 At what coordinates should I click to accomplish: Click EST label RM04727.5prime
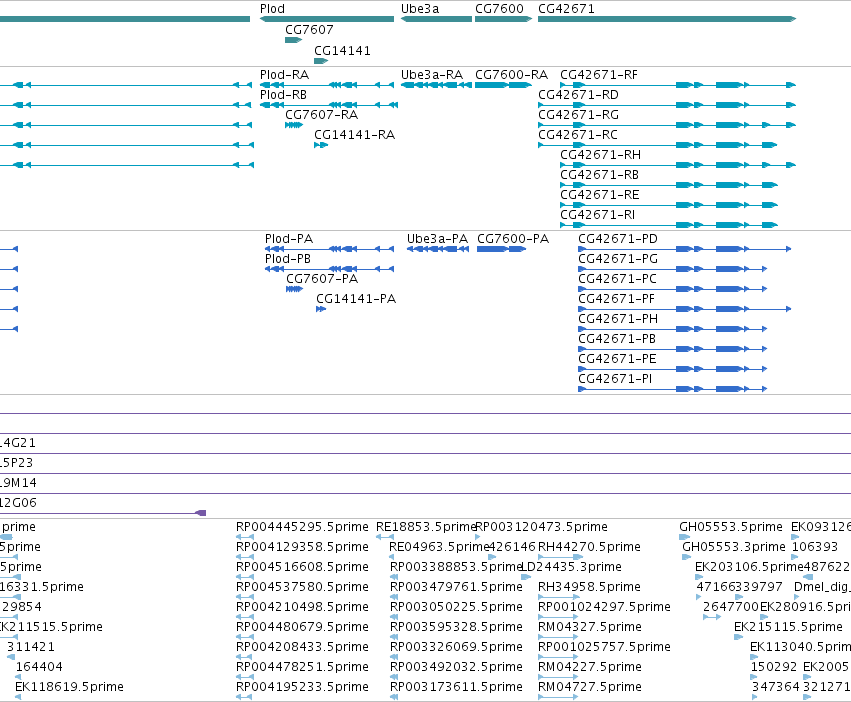(x=589, y=687)
